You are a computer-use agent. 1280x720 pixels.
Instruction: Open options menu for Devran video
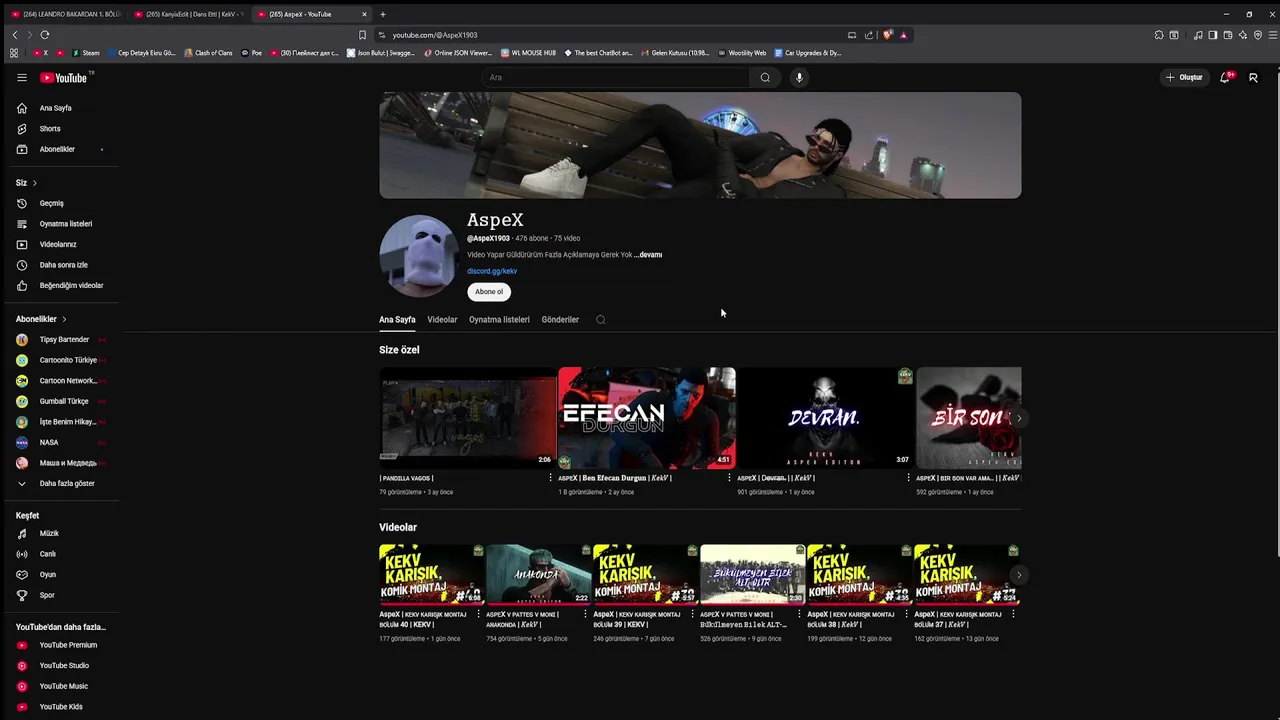click(x=908, y=478)
